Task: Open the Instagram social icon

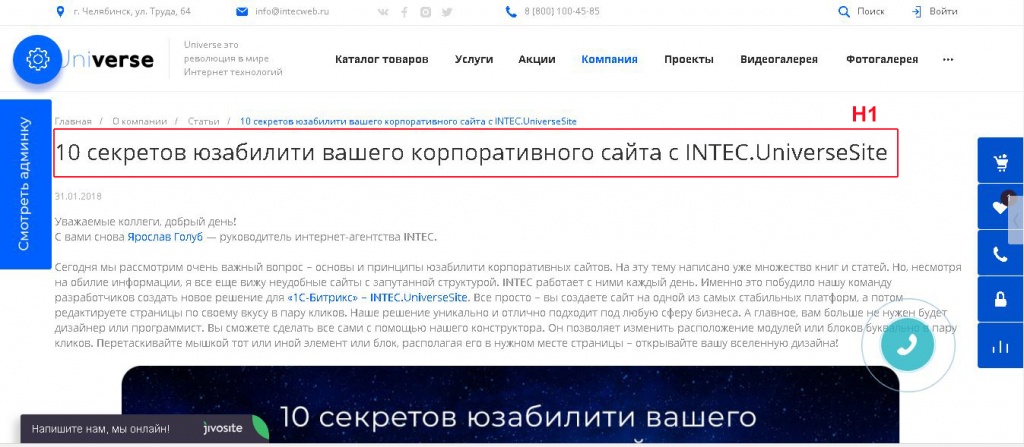Action: click(426, 12)
